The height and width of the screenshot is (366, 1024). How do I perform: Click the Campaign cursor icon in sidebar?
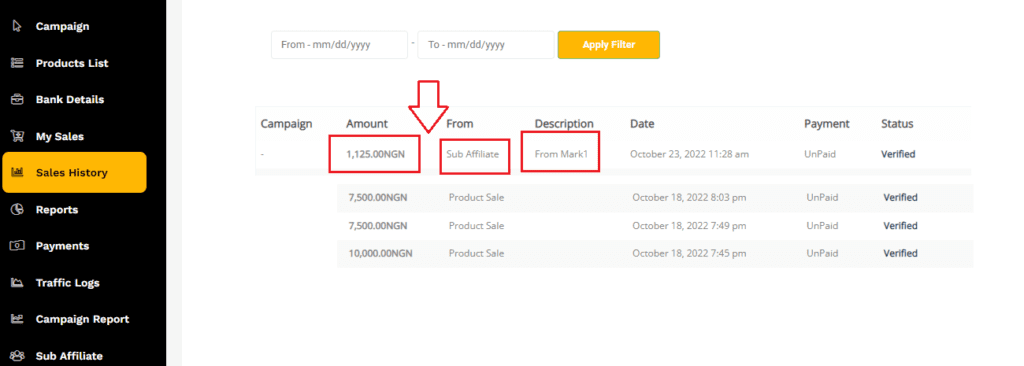(x=18, y=27)
